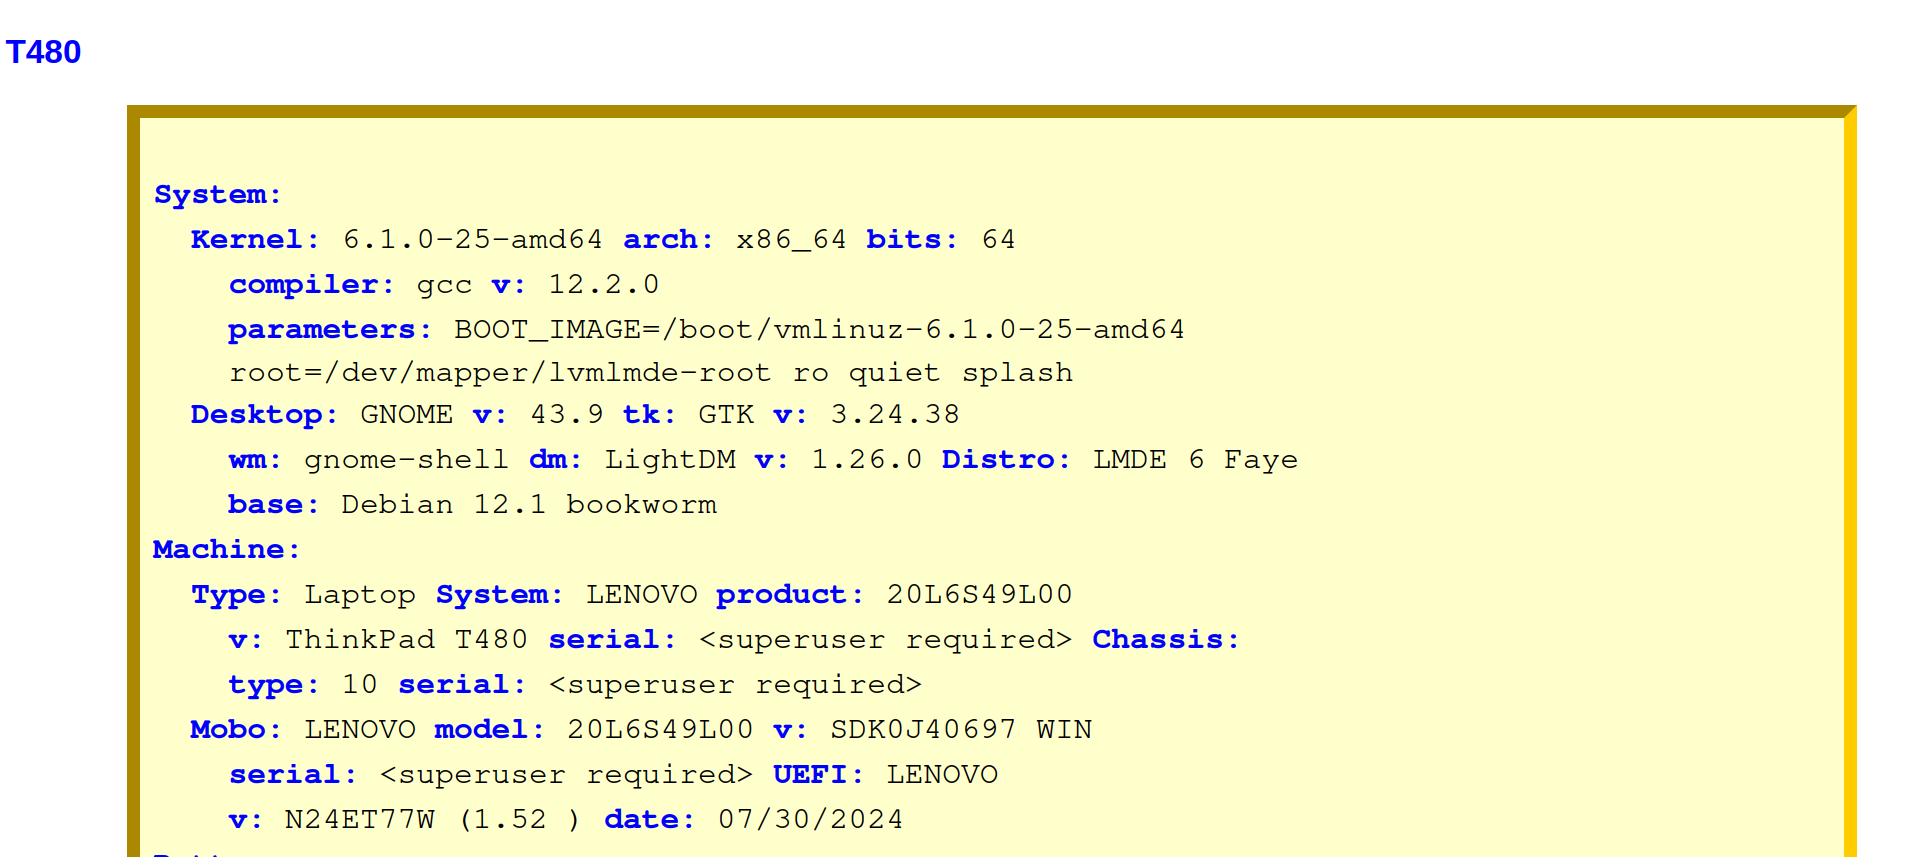The height and width of the screenshot is (857, 1914).
Task: Click the LightDM version 1.26.0
Action: coord(867,459)
